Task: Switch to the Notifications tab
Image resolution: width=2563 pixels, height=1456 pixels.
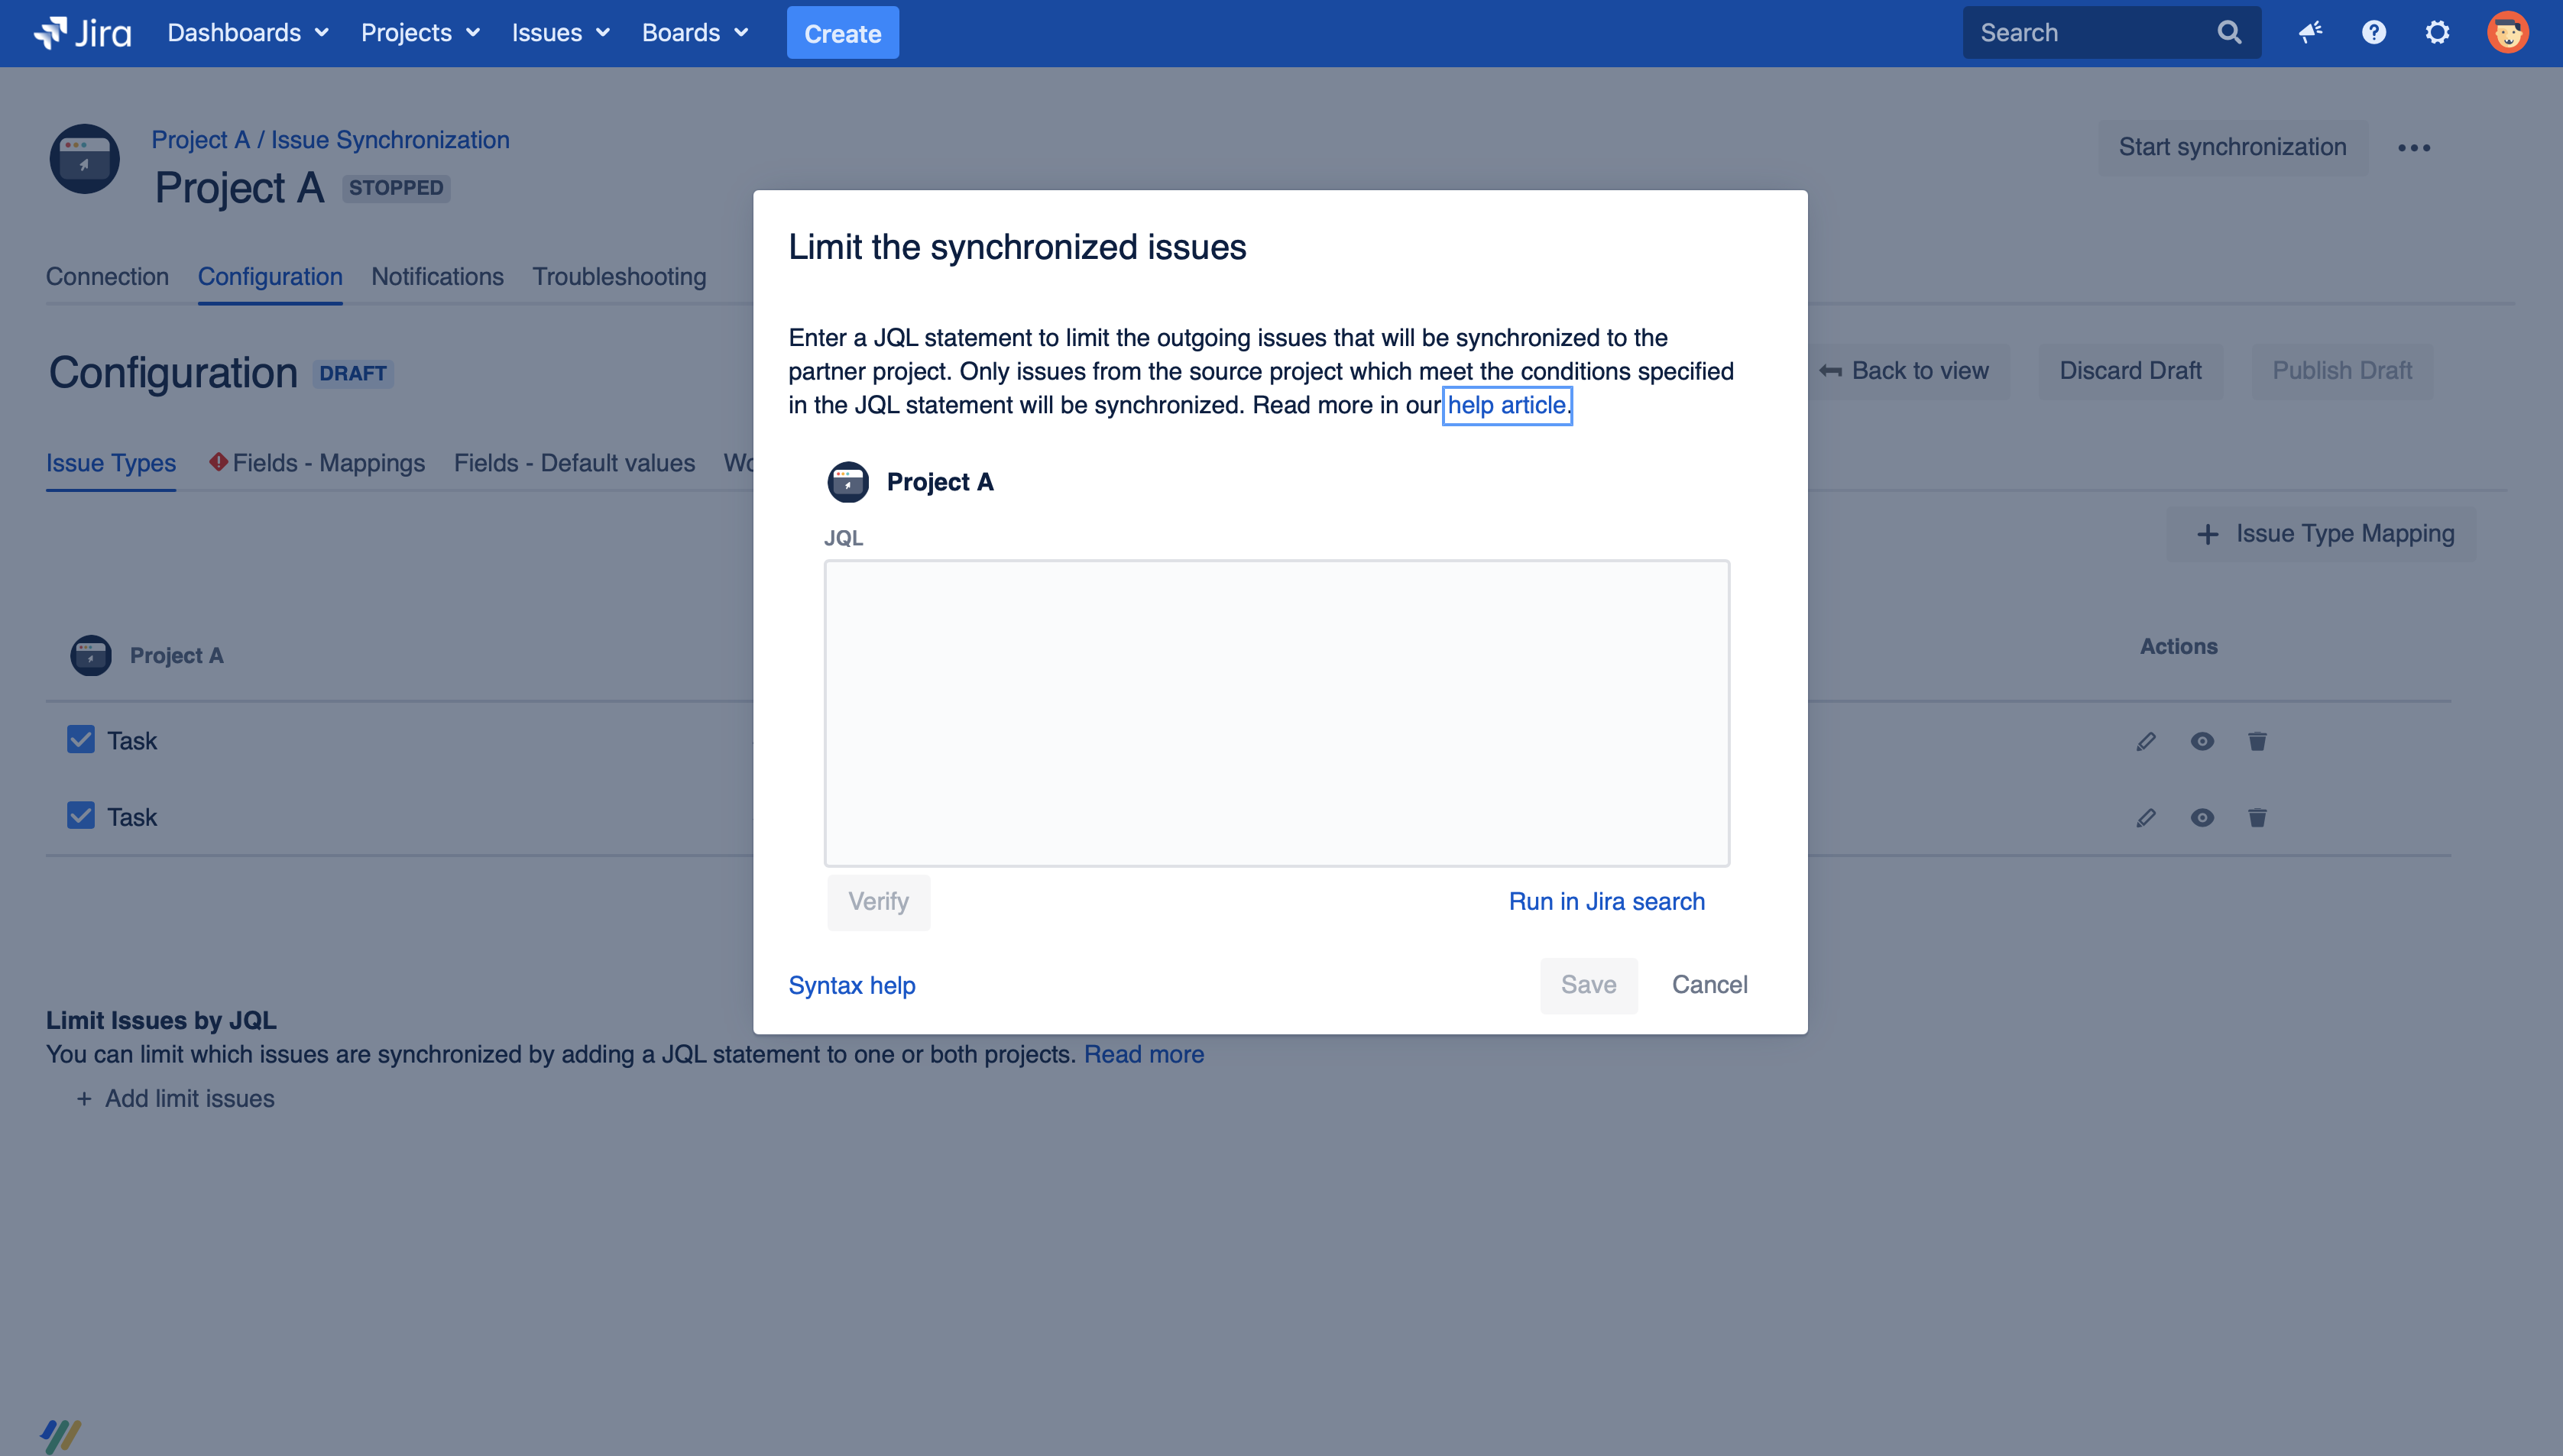Action: coord(437,277)
